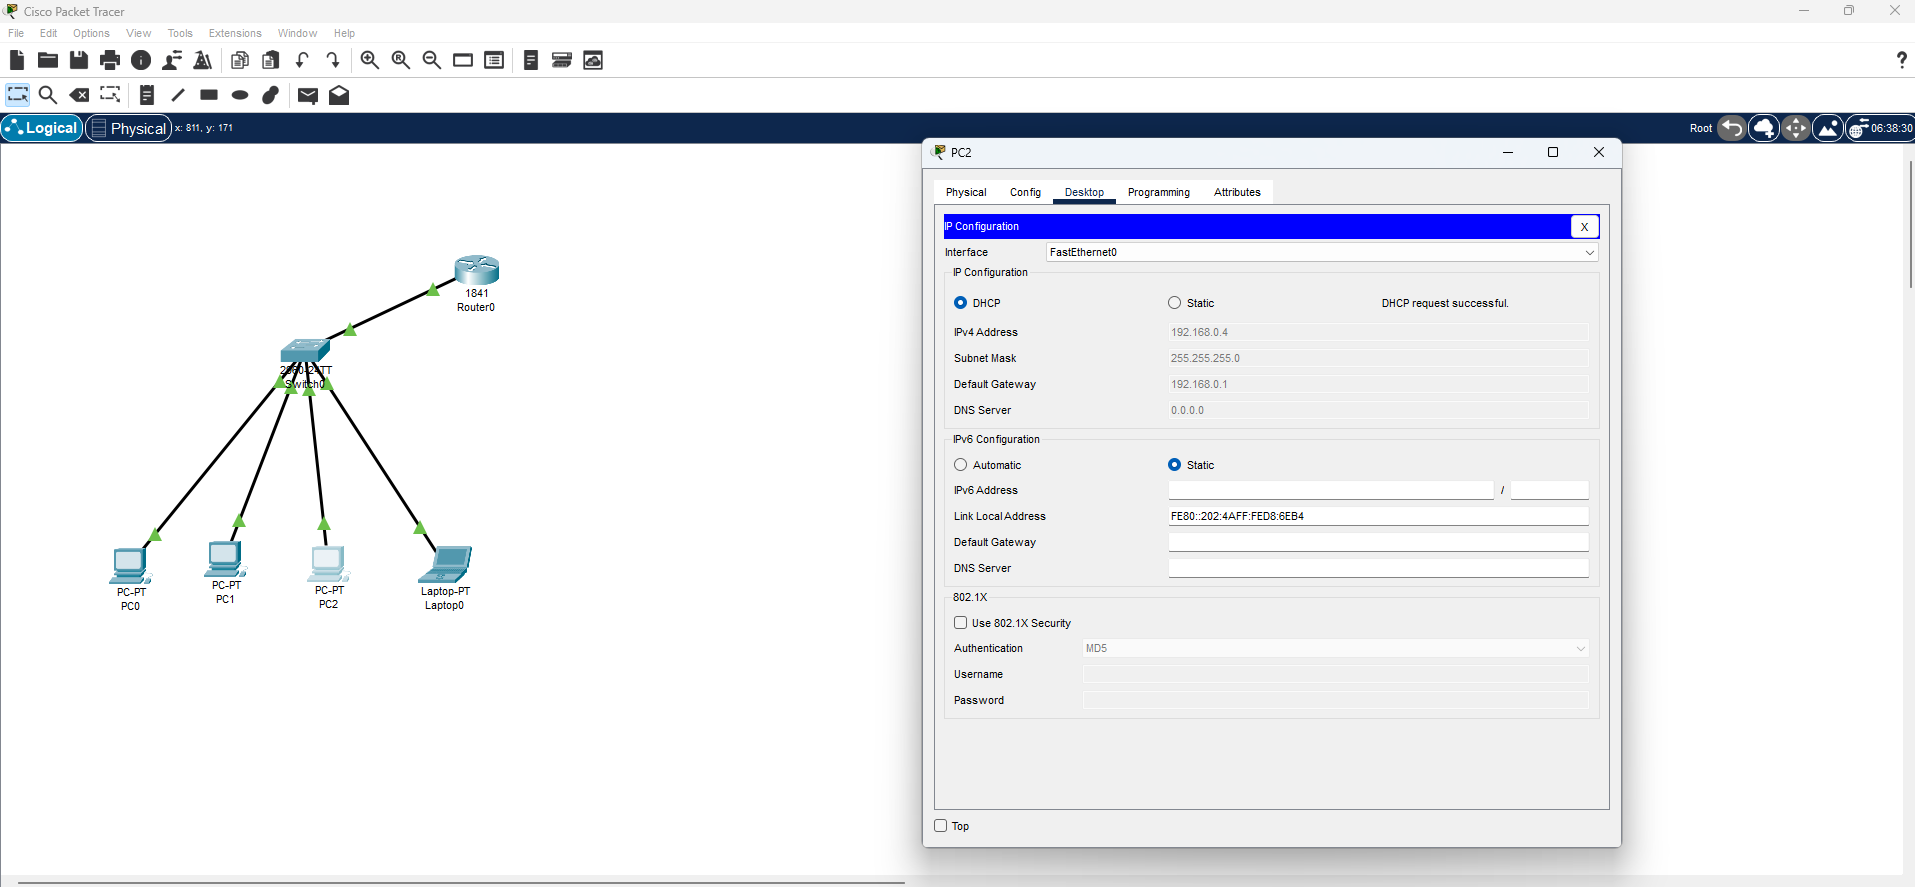This screenshot has height=887, width=1915.
Task: Click the Copy toolbar icon
Action: click(239, 60)
